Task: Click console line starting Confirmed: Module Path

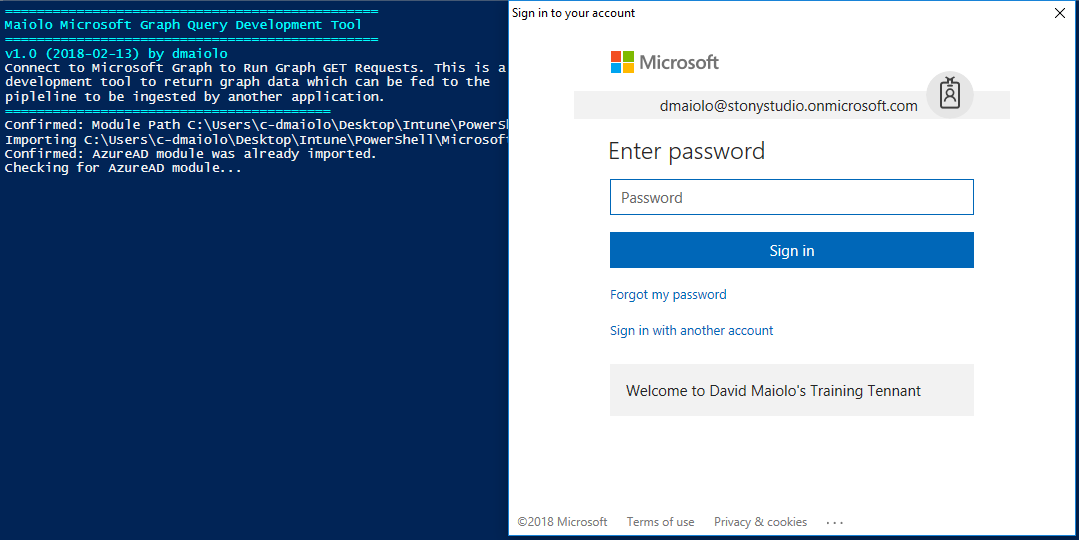Action: 256,125
